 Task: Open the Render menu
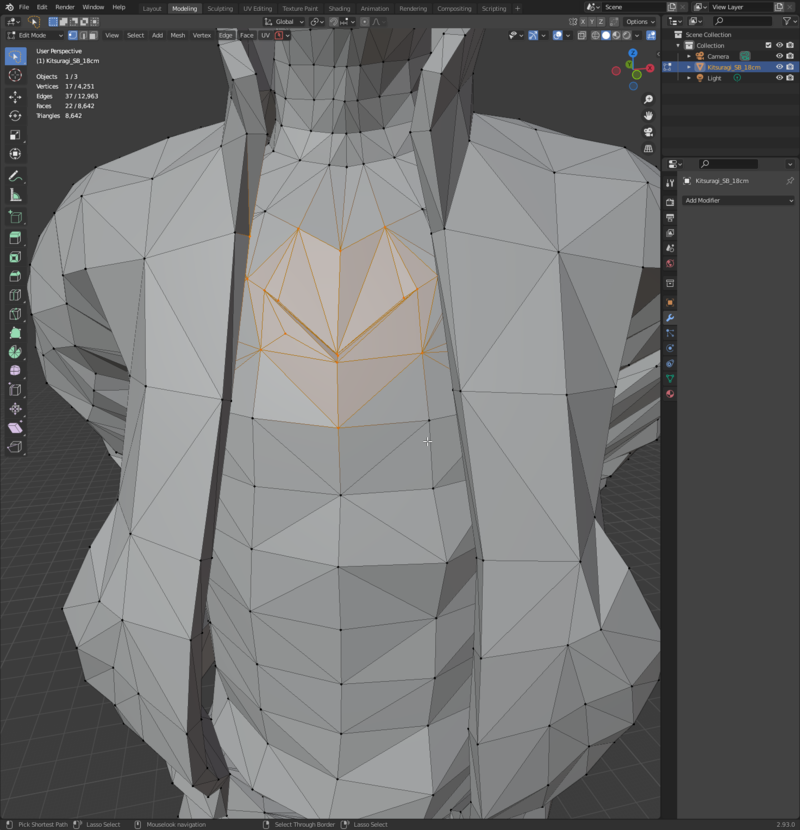click(65, 7)
